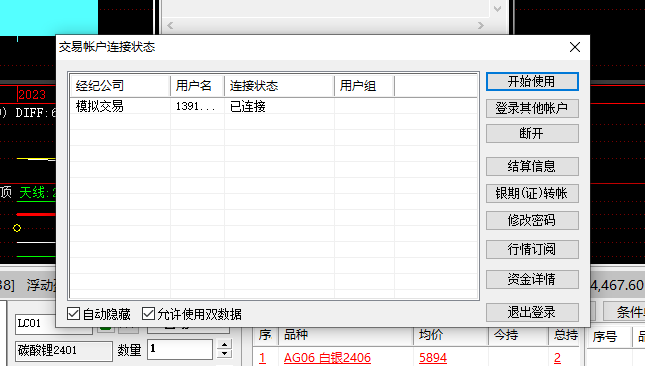Click the total holding value 2 link
The height and width of the screenshot is (366, 645).
tap(557, 358)
